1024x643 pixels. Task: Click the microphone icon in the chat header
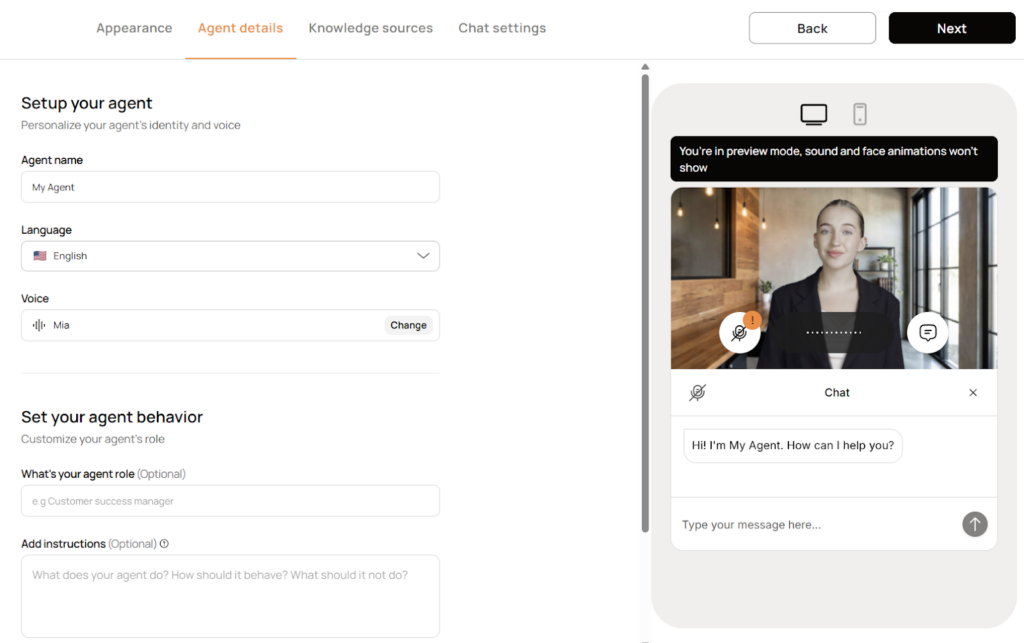coord(697,393)
